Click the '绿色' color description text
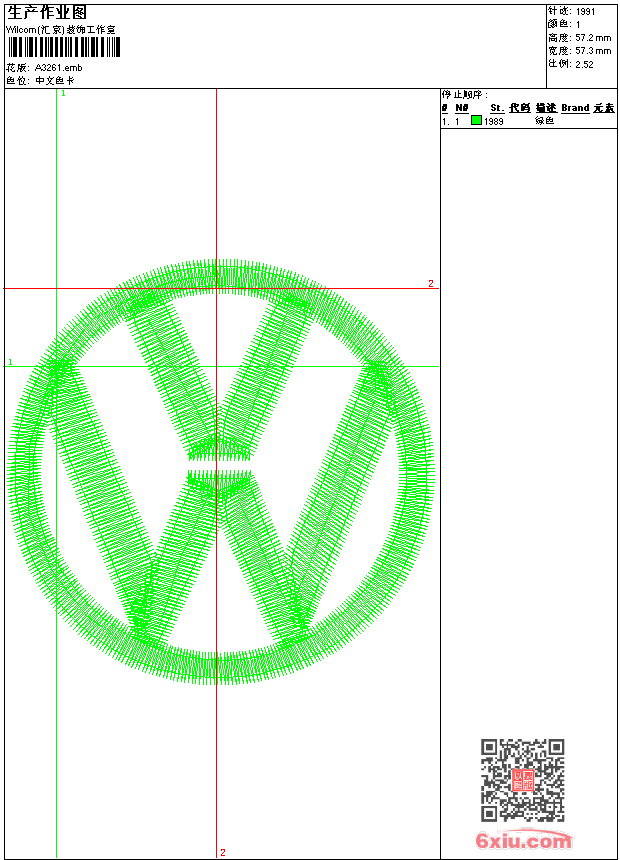 coord(544,121)
